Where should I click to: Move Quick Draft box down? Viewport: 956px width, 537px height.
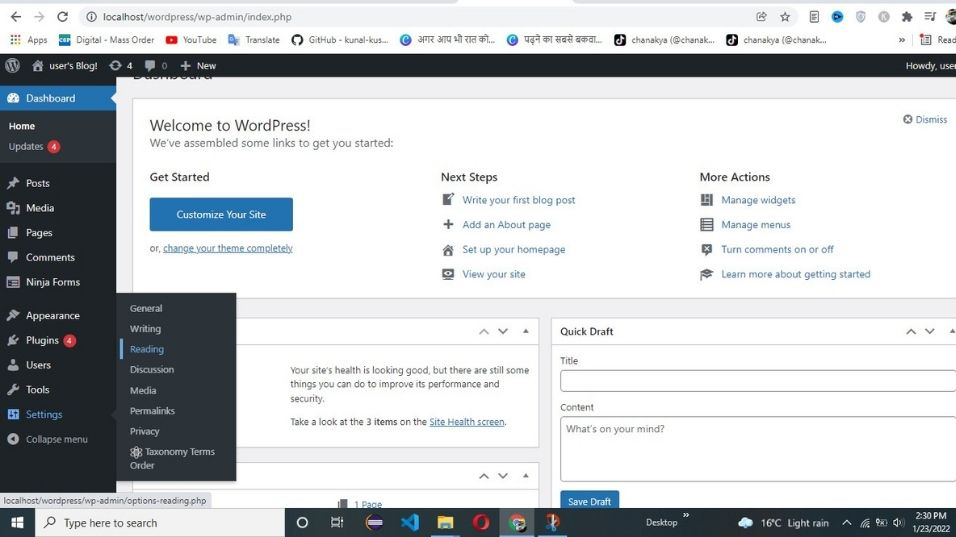pos(929,332)
